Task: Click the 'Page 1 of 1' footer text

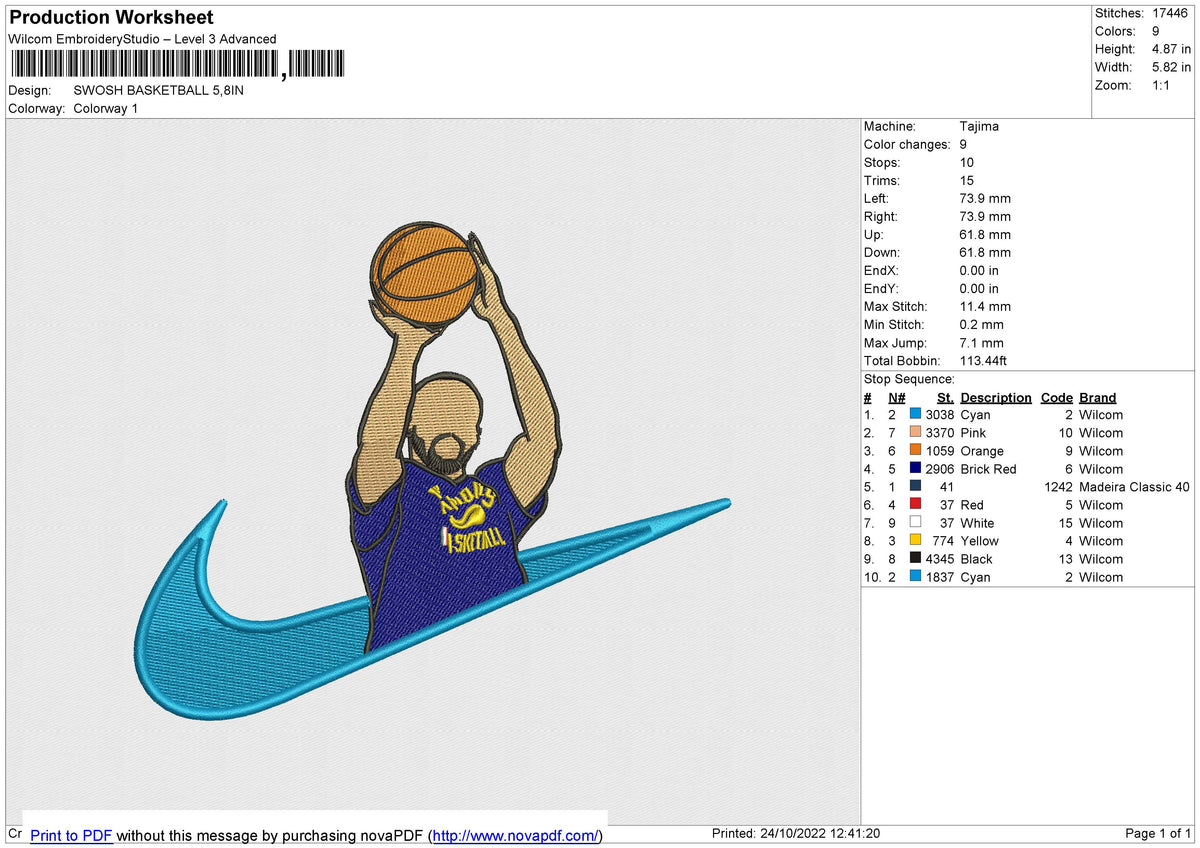Action: 1158,833
